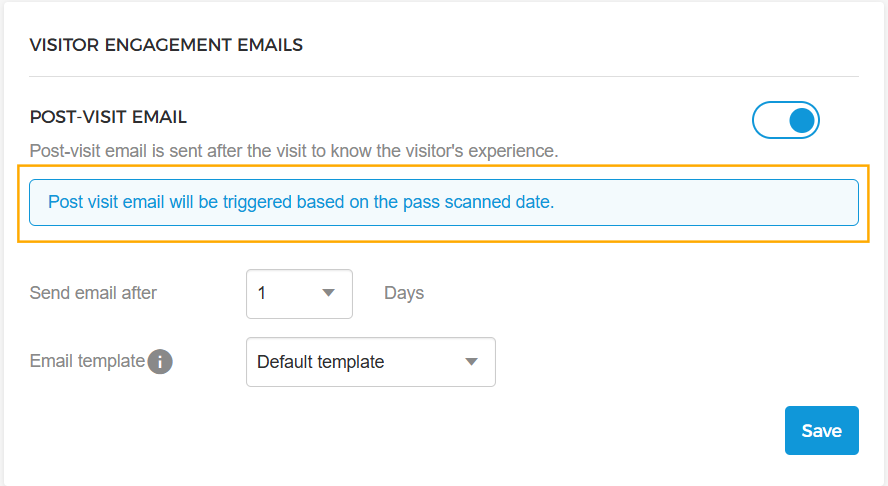Click the Email template label
The width and height of the screenshot is (888, 486).
tap(87, 361)
